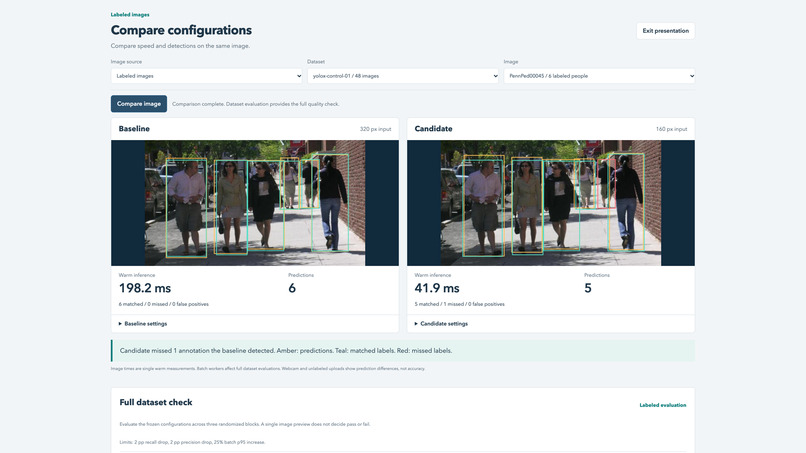The width and height of the screenshot is (806, 453).
Task: Expand Baseline settings
Action: [x=143, y=324]
